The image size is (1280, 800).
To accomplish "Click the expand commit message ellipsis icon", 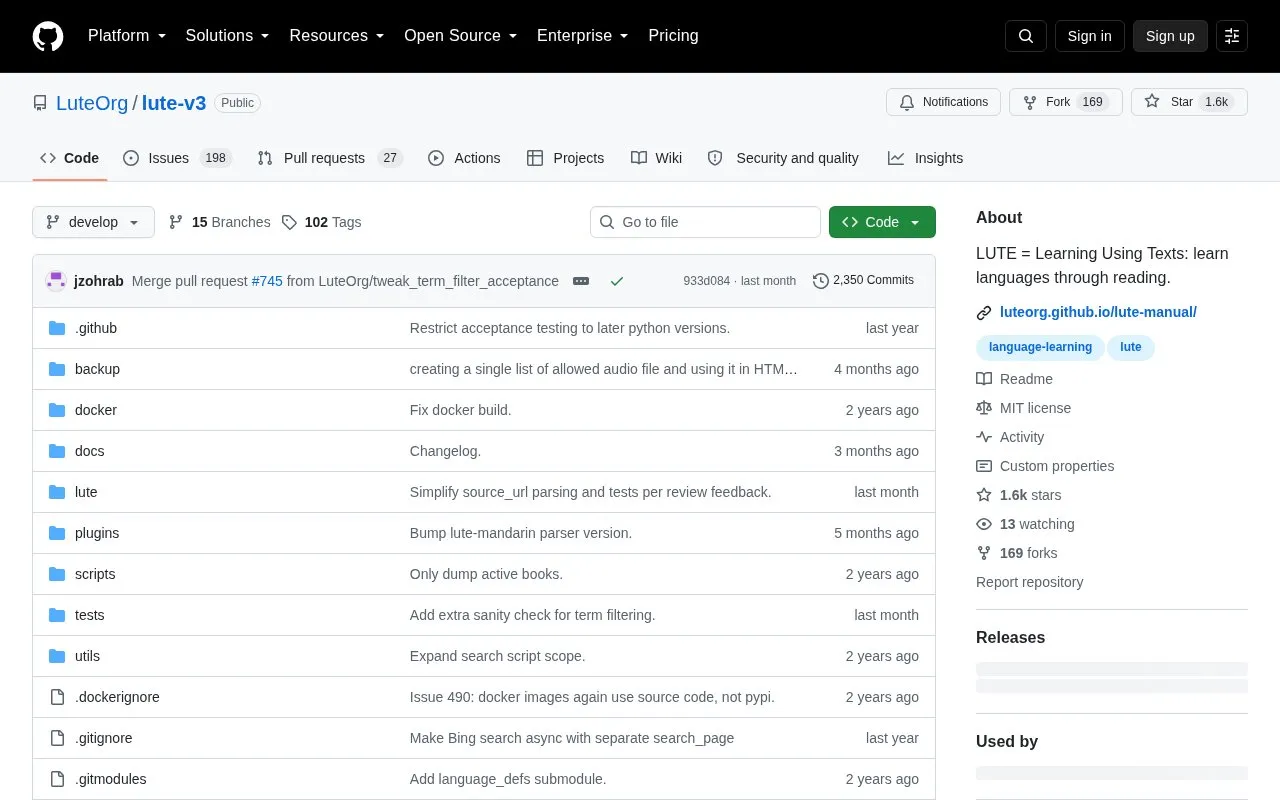I will click(x=581, y=281).
